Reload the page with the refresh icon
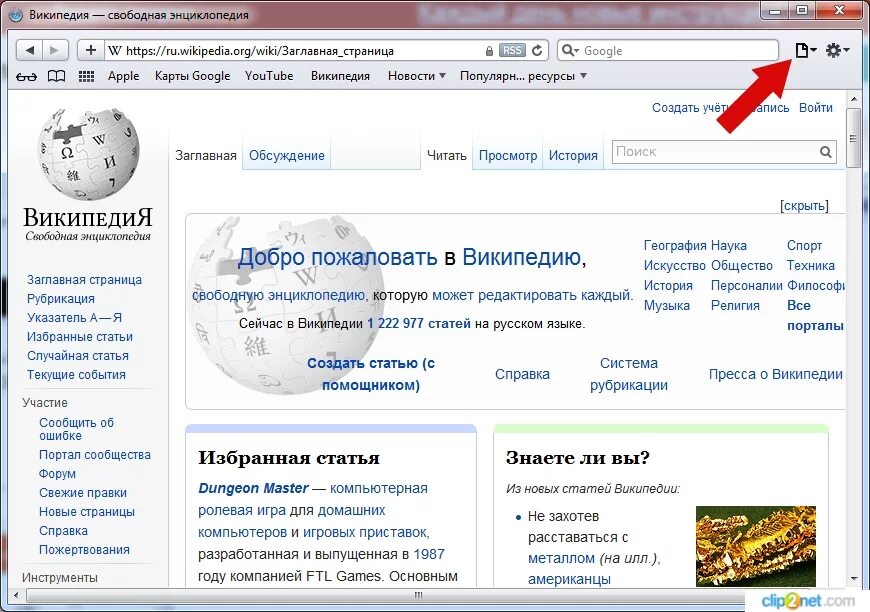This screenshot has width=870, height=612. pyautogui.click(x=537, y=50)
